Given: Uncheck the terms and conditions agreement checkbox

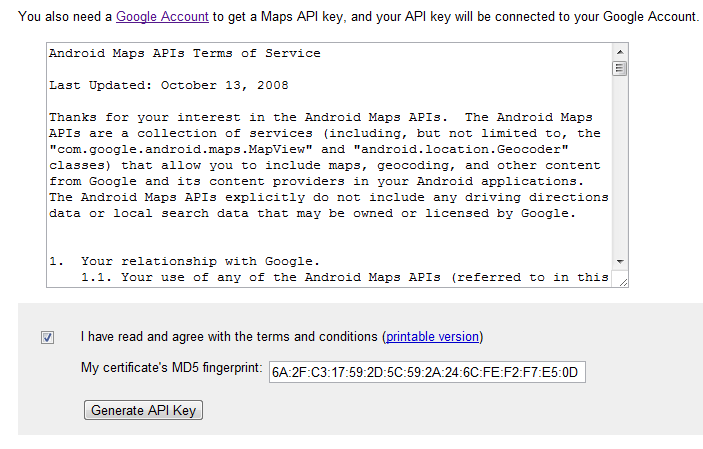Looking at the screenshot, I should 48,337.
